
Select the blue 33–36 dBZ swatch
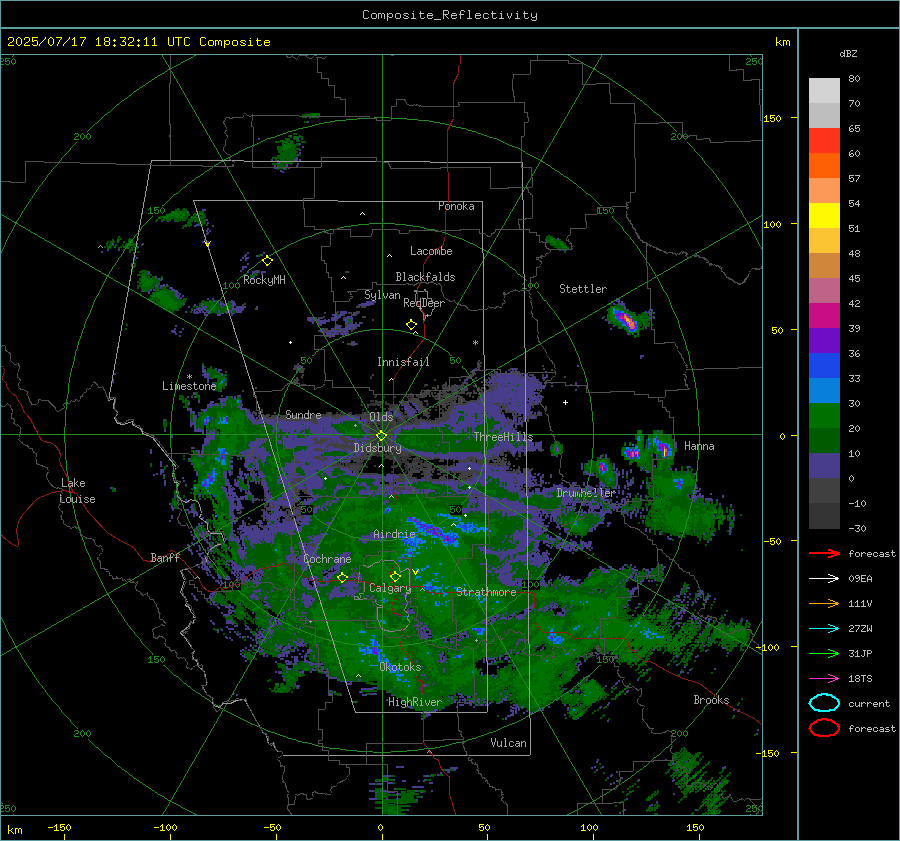coord(824,365)
